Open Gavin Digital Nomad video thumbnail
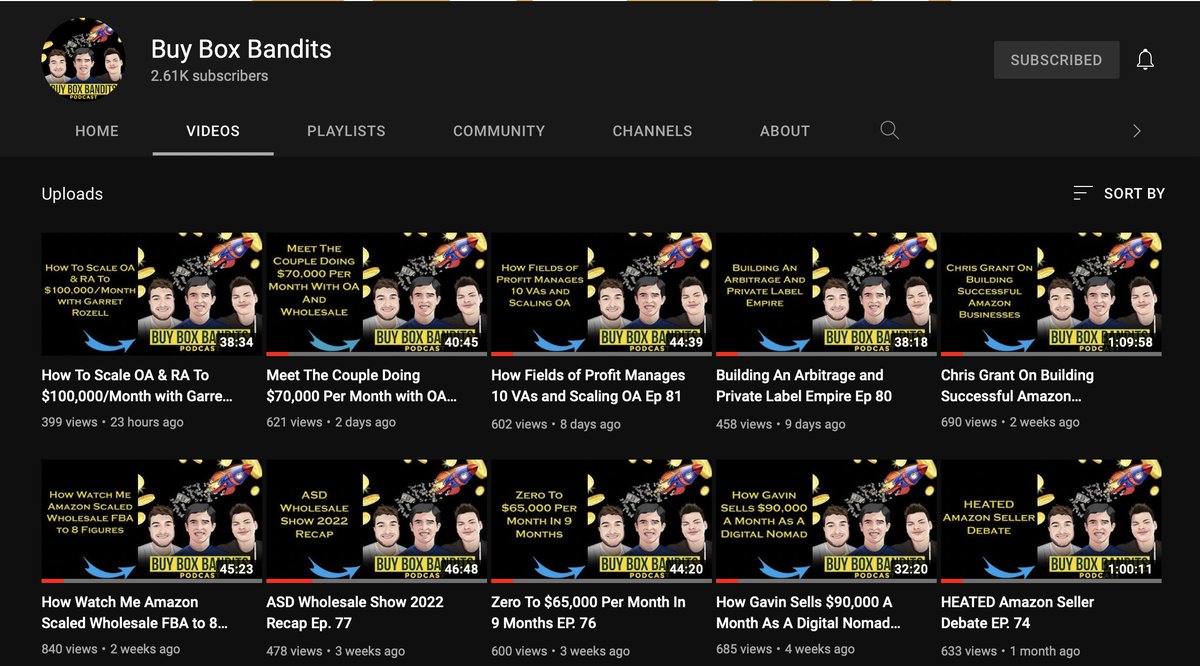 click(827, 521)
